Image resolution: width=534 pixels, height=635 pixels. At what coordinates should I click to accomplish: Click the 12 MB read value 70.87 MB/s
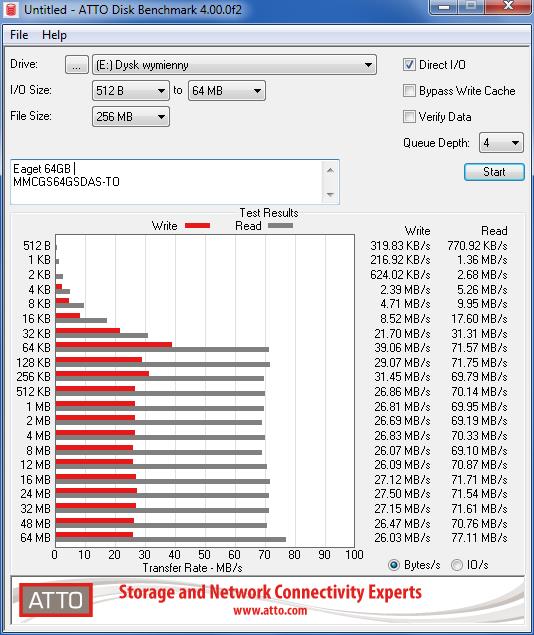point(479,465)
